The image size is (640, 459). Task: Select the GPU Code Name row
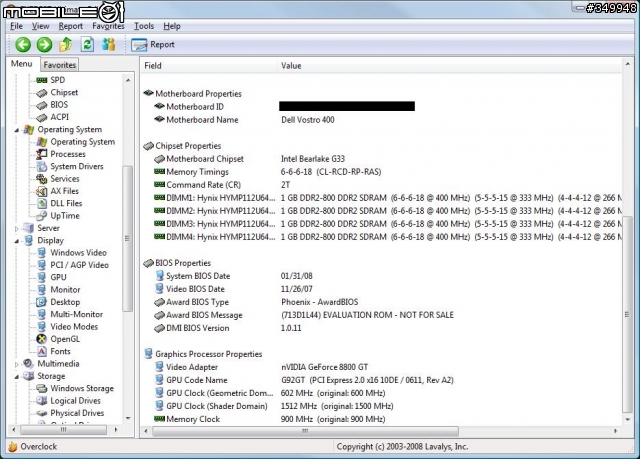(380, 380)
